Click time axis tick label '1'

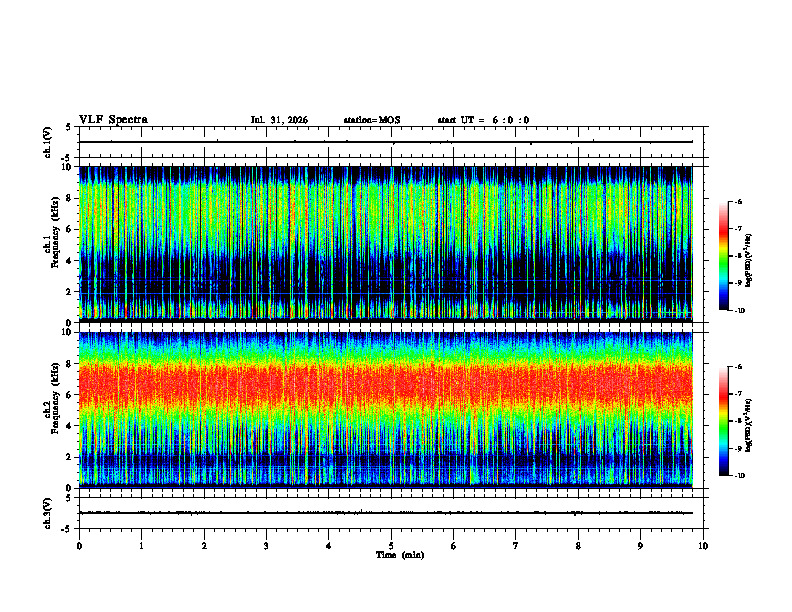[x=141, y=546]
